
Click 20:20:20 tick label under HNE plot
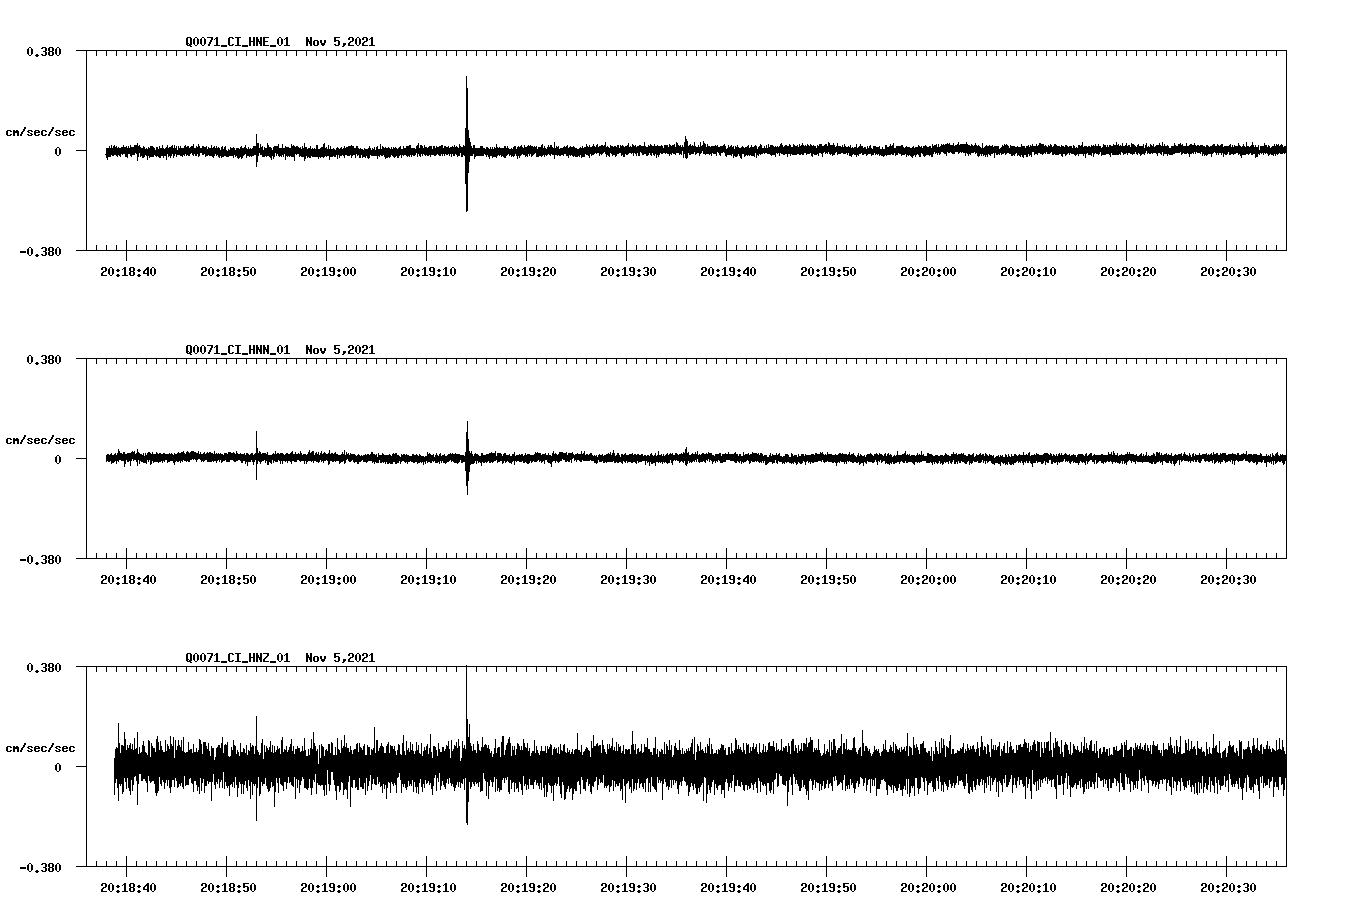pos(1128,271)
